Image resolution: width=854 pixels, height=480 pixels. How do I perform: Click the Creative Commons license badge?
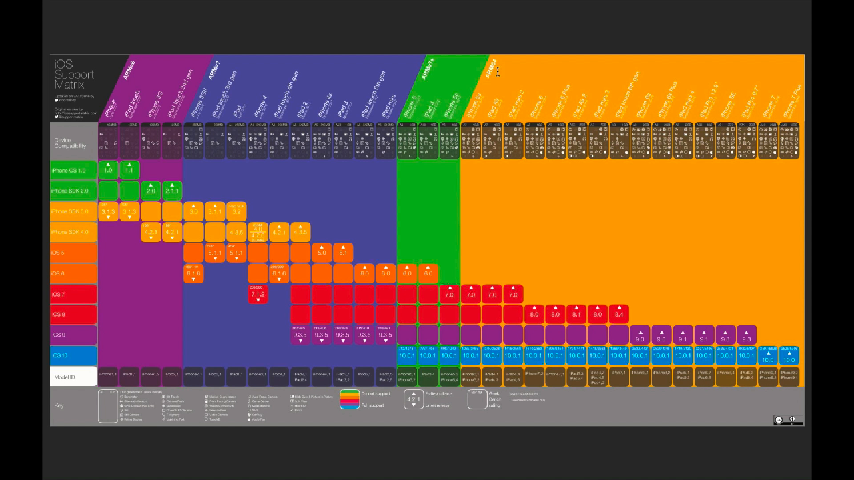pyautogui.click(x=788, y=420)
